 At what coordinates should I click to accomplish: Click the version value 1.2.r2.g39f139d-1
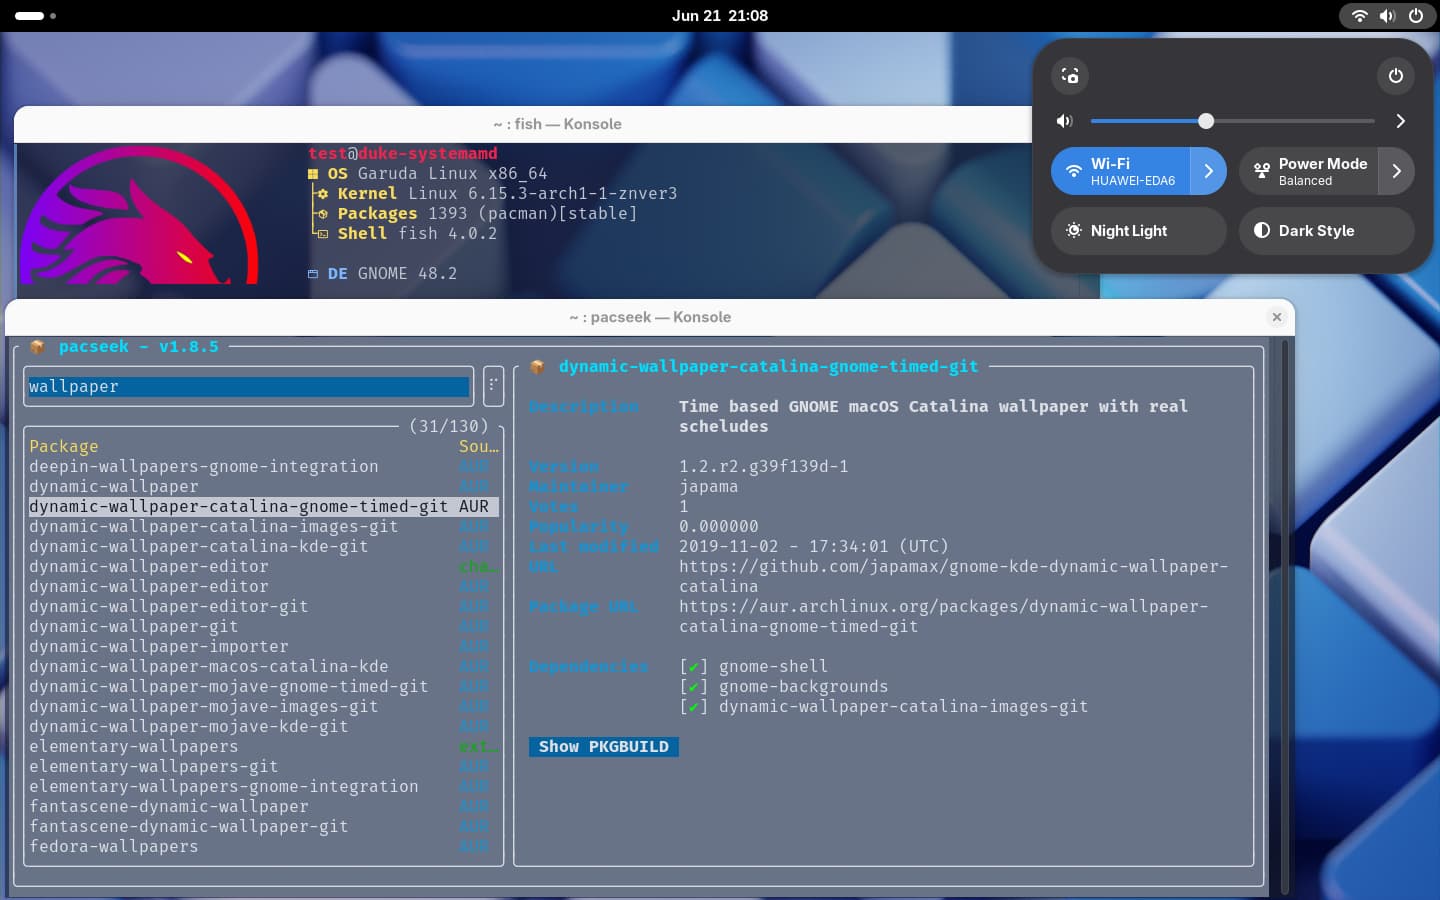point(763,467)
